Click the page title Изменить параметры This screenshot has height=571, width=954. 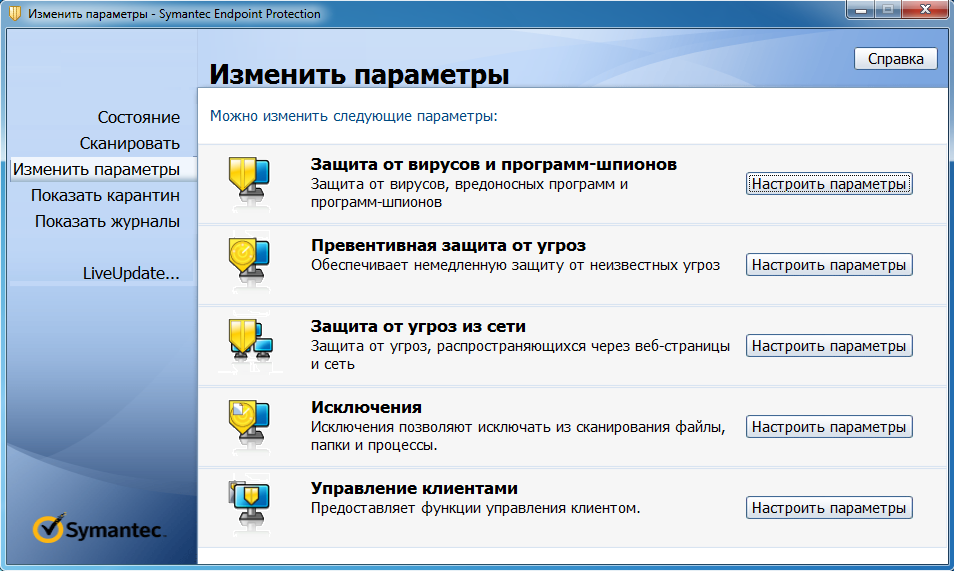pyautogui.click(x=359, y=75)
